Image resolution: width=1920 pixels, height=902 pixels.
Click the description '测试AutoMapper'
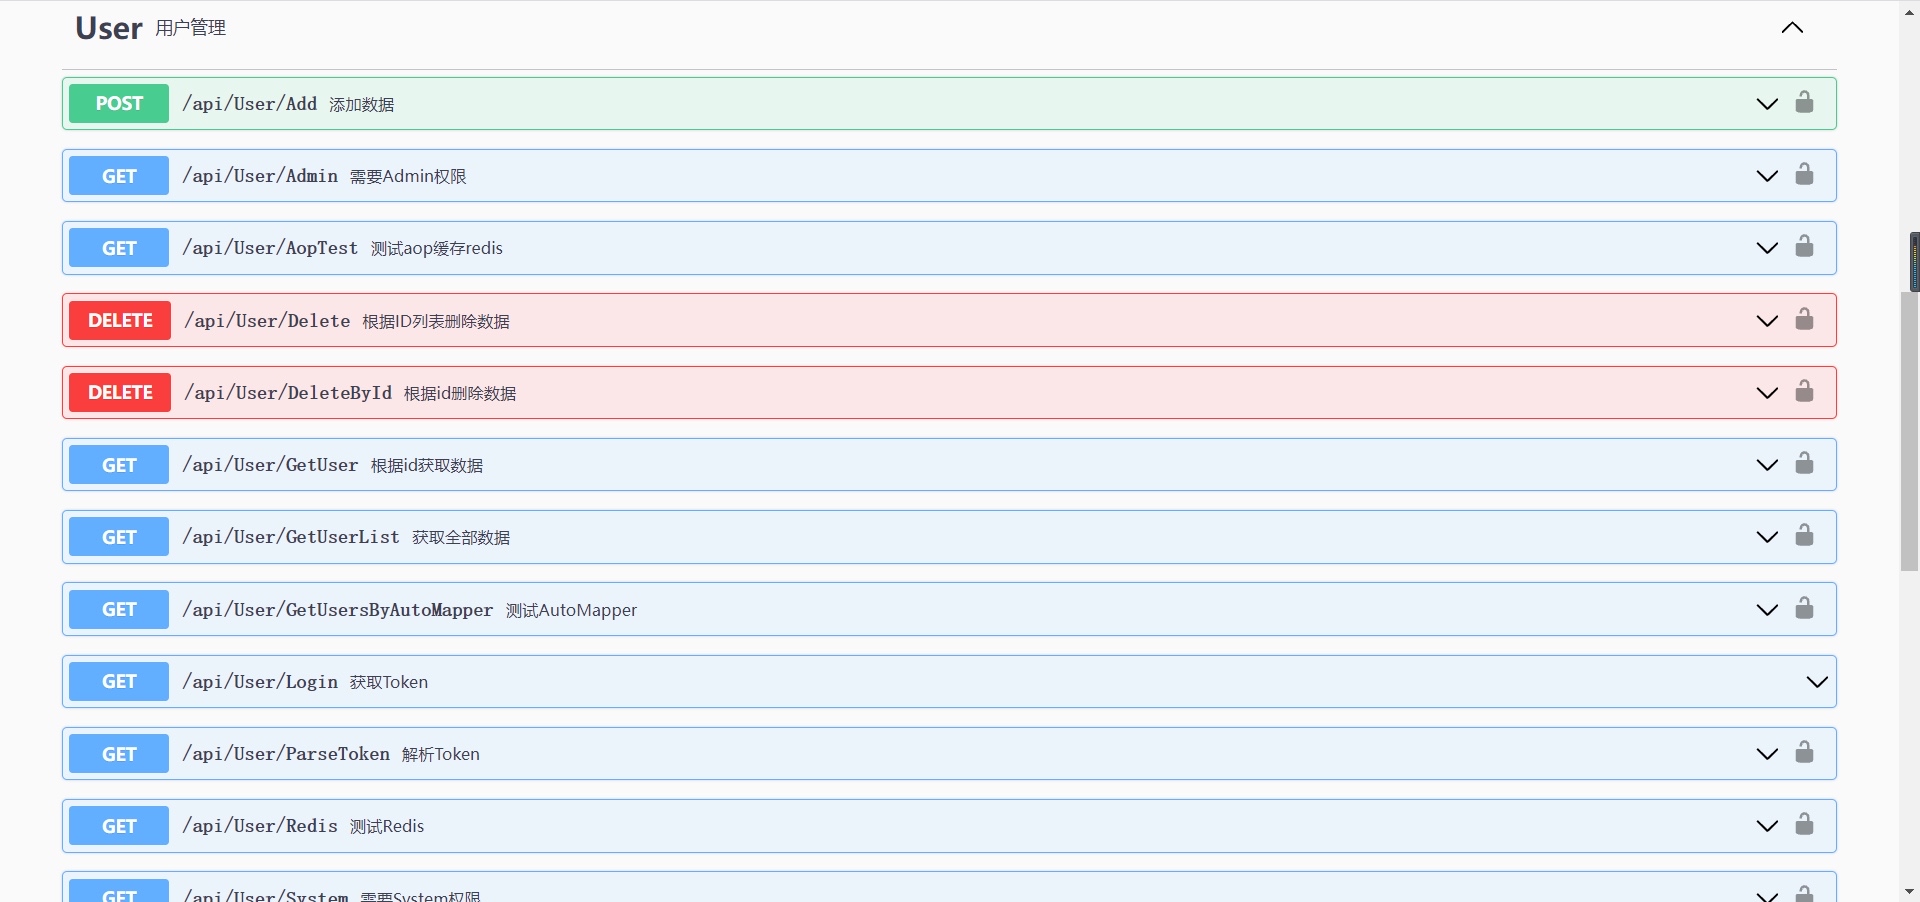click(x=571, y=610)
